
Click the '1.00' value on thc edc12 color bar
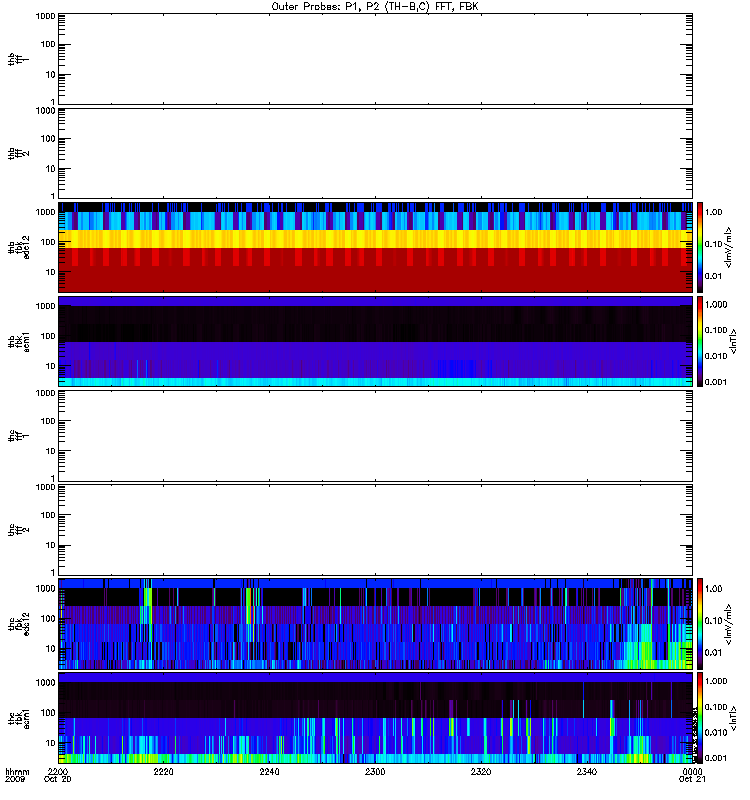coord(713,589)
